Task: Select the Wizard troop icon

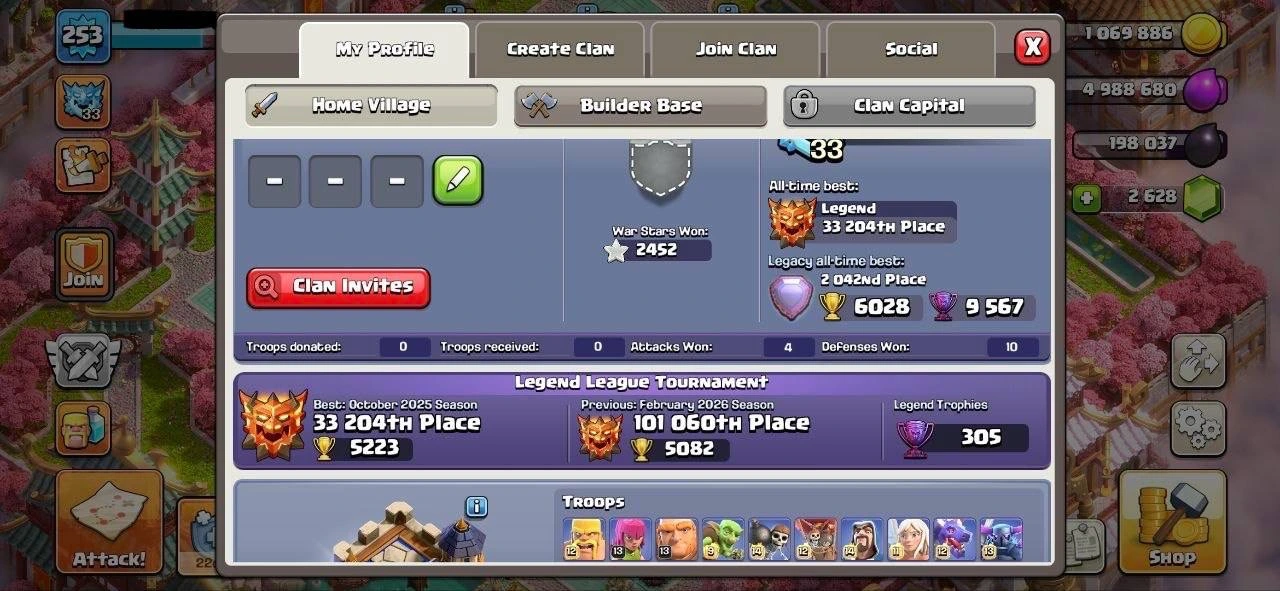Action: (x=861, y=538)
